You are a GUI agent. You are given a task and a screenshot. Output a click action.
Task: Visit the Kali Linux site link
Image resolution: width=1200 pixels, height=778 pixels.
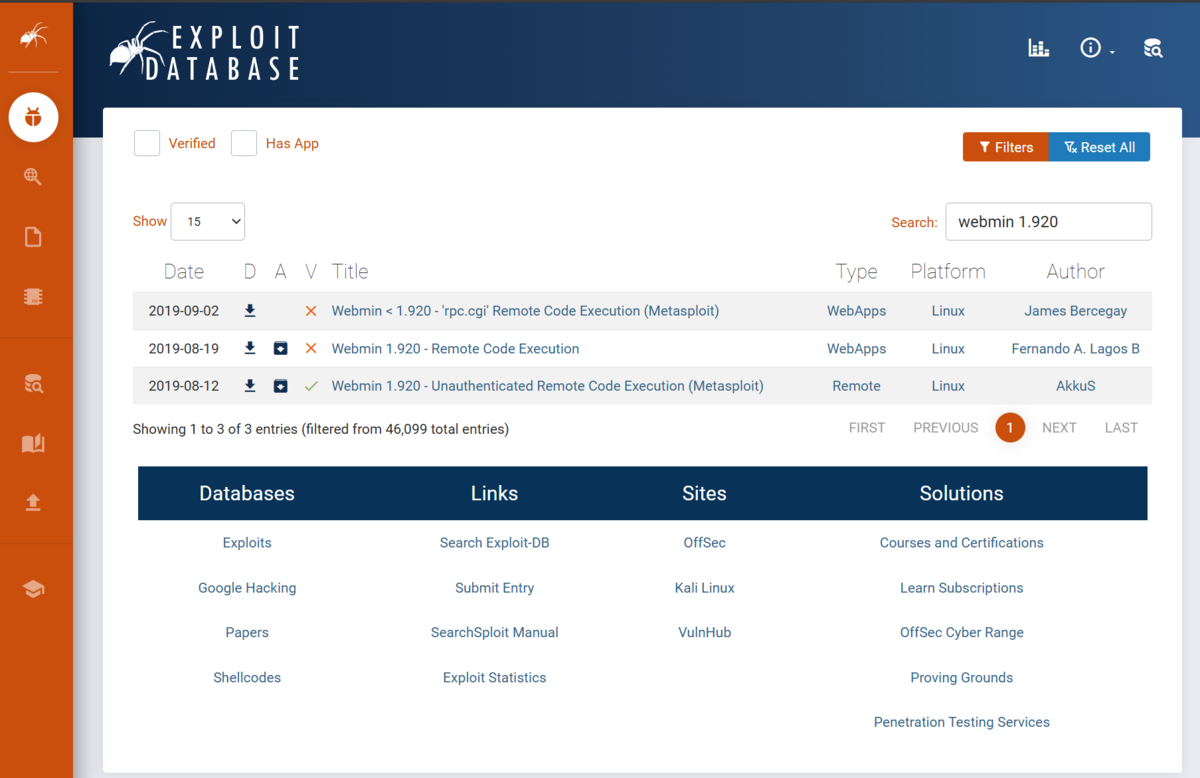coord(705,588)
